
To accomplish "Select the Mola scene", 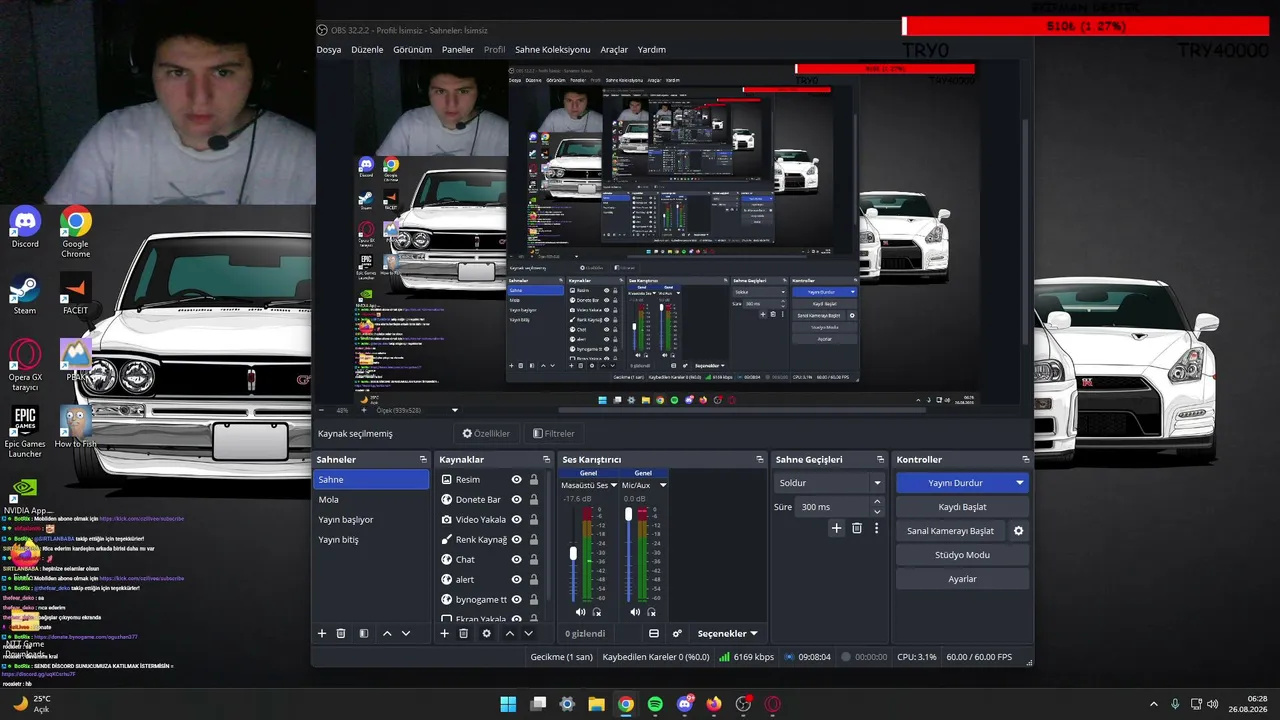I will coord(371,500).
